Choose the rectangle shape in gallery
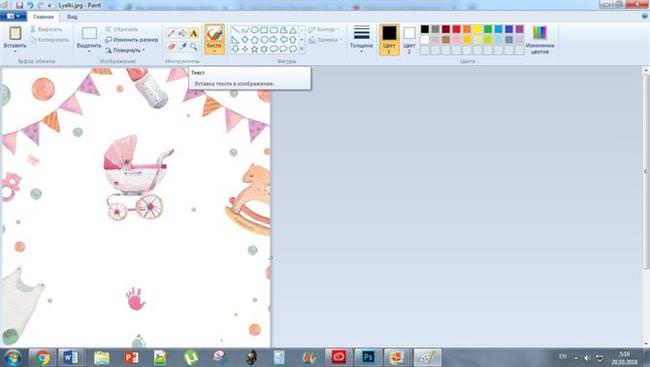Viewport: 650px width, 367px height. pos(264,30)
